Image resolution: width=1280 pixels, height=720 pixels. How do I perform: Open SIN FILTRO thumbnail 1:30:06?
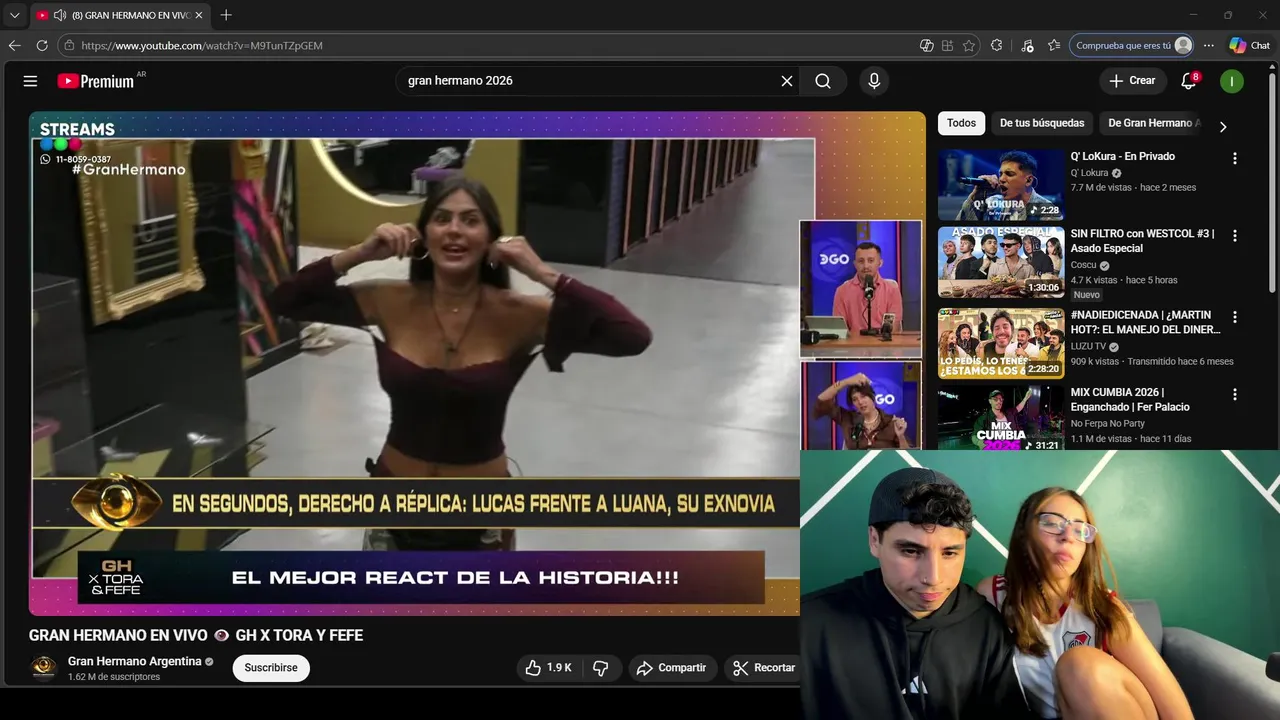point(1001,262)
